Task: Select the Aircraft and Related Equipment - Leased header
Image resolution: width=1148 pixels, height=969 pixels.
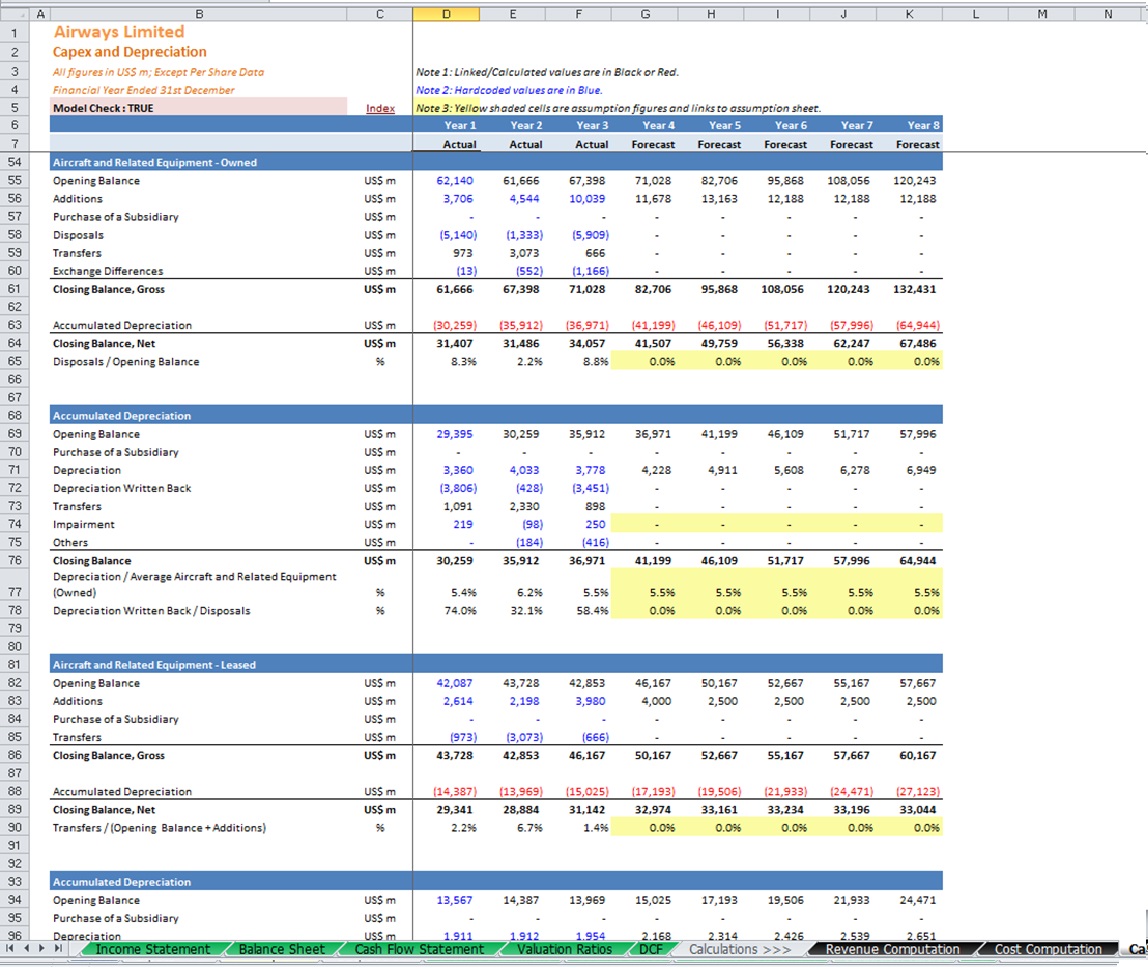Action: (x=154, y=665)
